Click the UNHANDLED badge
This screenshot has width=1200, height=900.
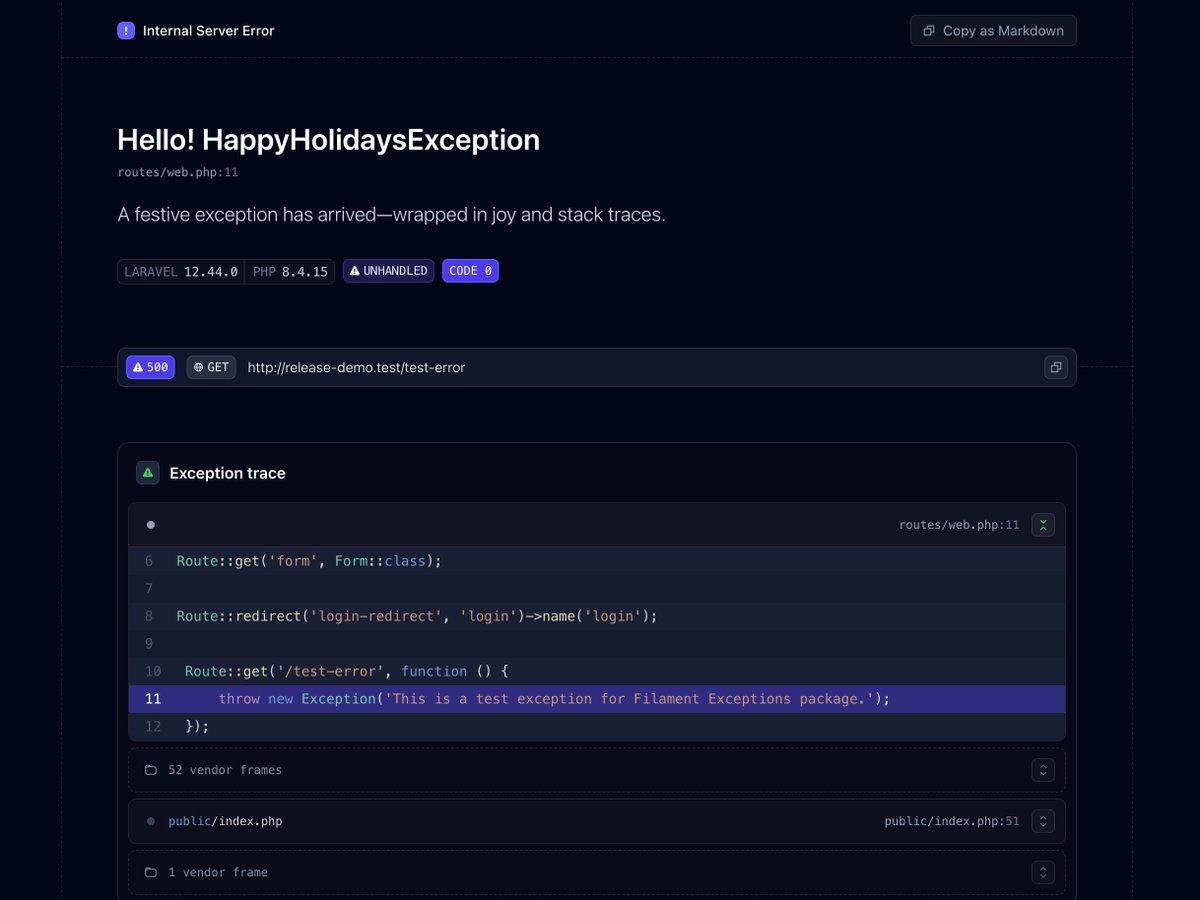click(x=388, y=271)
